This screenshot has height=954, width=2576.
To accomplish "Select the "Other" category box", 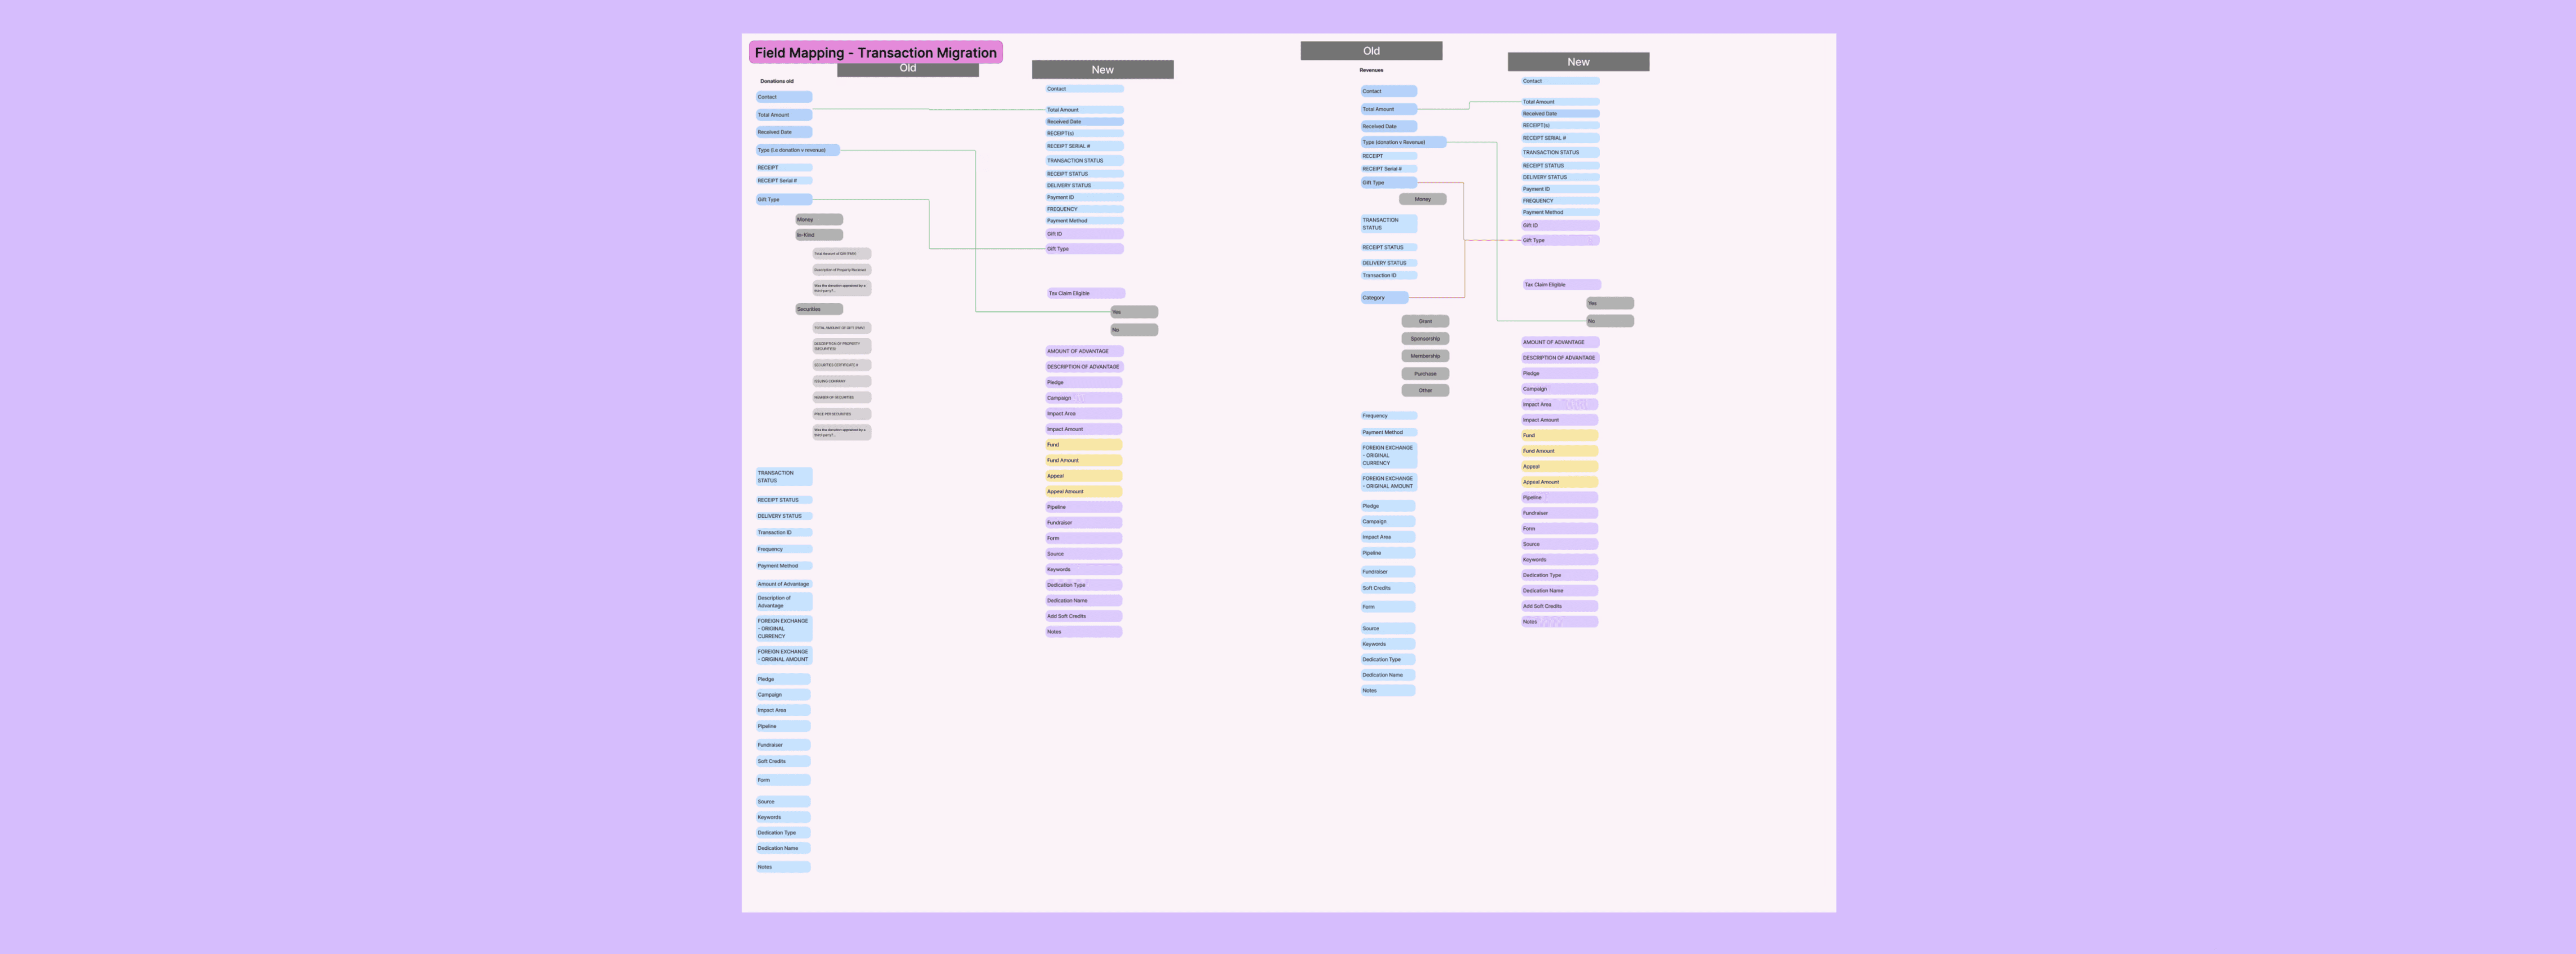I will 1425,391.
